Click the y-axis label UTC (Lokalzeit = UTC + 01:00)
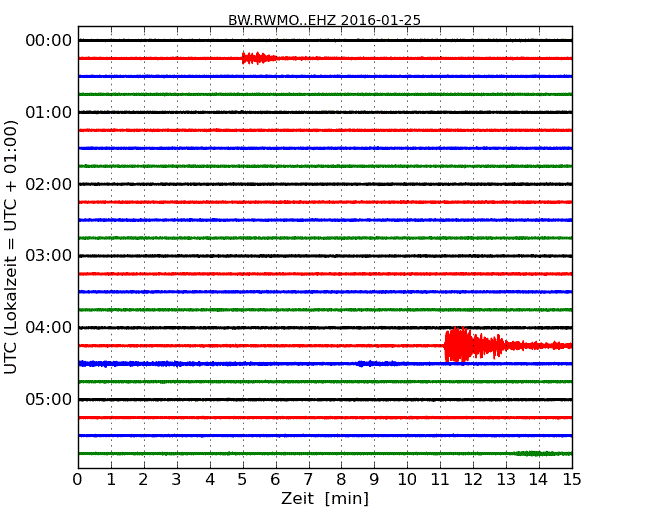Screen dimensions: 650x520 tap(11, 247)
